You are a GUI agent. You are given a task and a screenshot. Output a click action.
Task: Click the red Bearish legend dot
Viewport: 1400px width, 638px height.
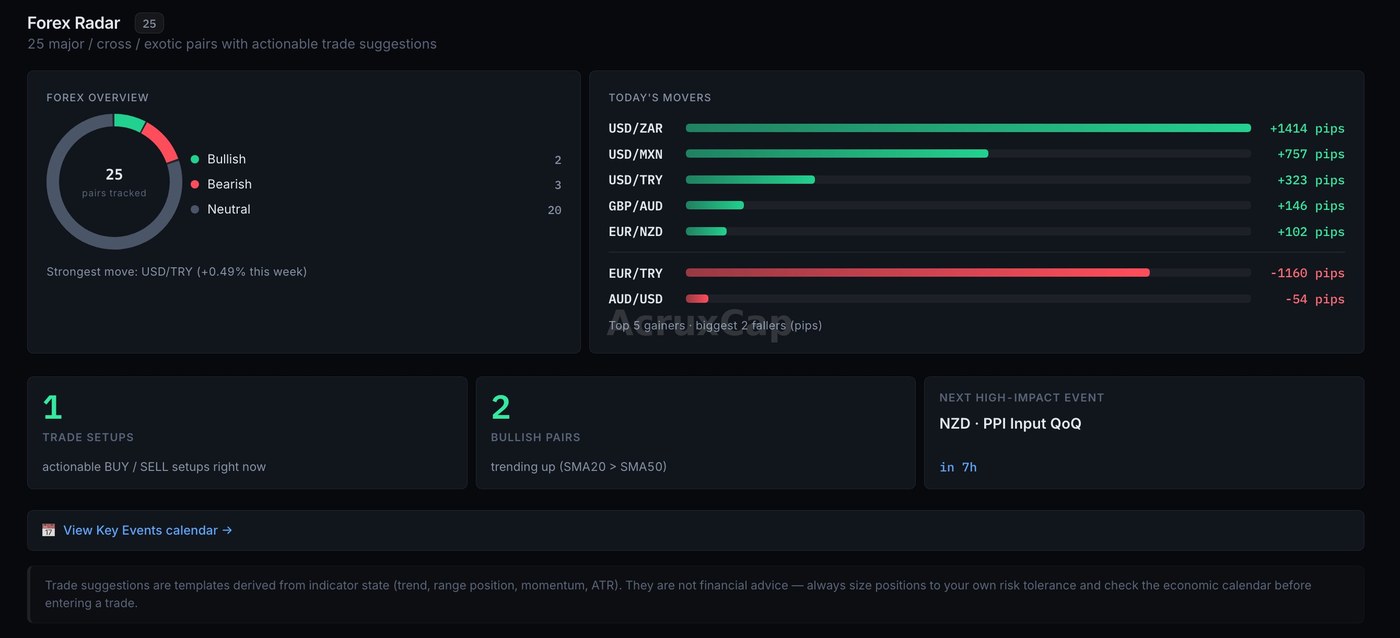pyautogui.click(x=195, y=184)
